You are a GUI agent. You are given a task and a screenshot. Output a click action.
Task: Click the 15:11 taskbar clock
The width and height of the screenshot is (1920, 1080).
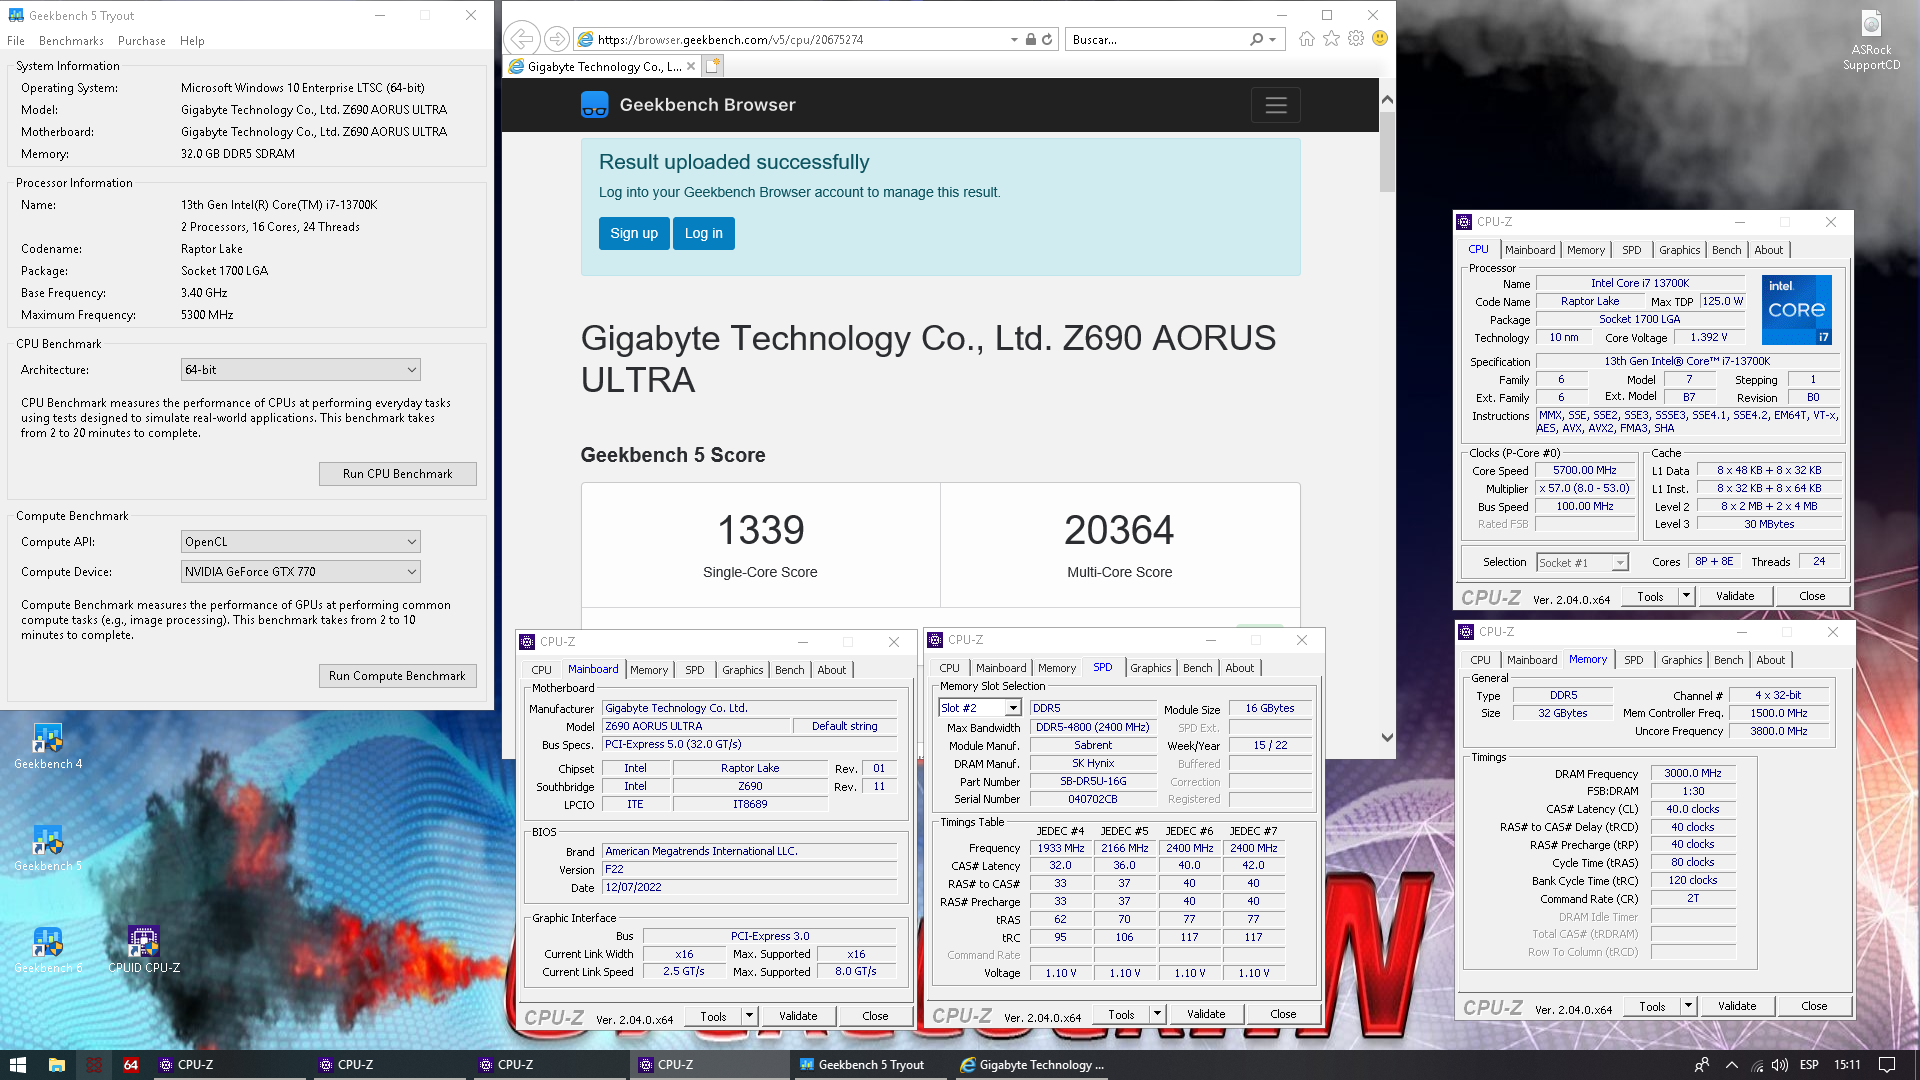[x=1847, y=1065]
